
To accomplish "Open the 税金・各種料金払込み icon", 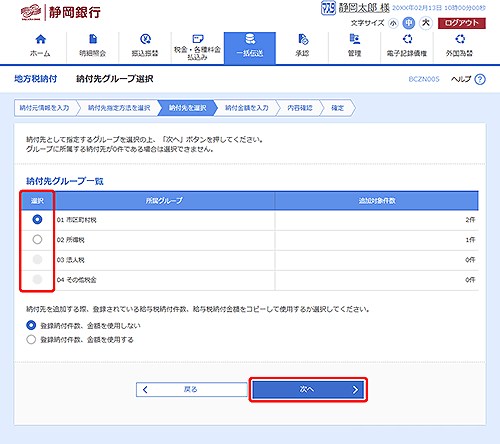I will [198, 39].
